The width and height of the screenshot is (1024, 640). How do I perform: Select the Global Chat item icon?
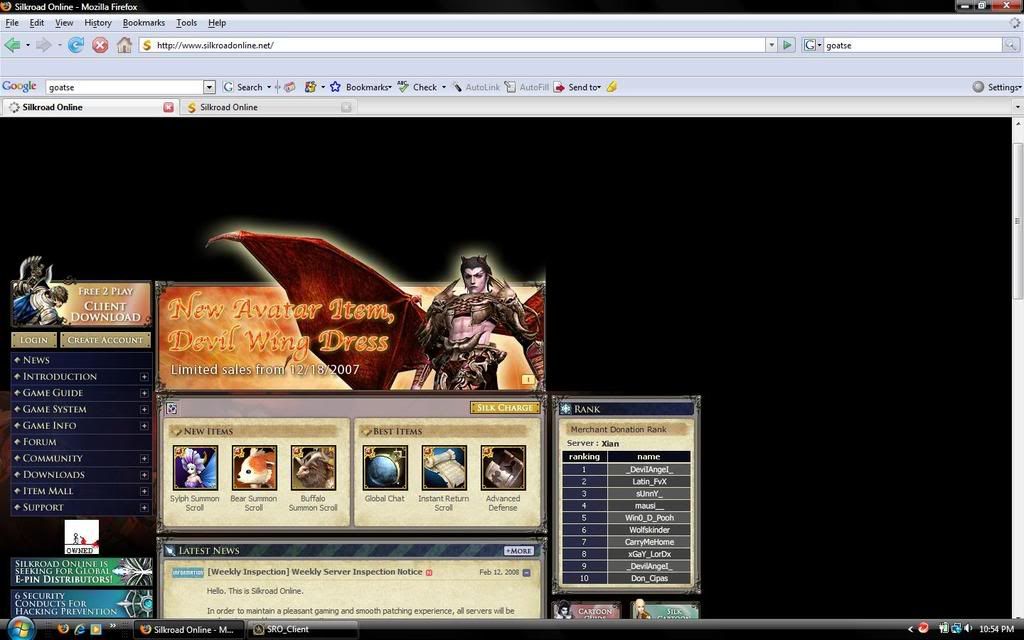point(385,468)
